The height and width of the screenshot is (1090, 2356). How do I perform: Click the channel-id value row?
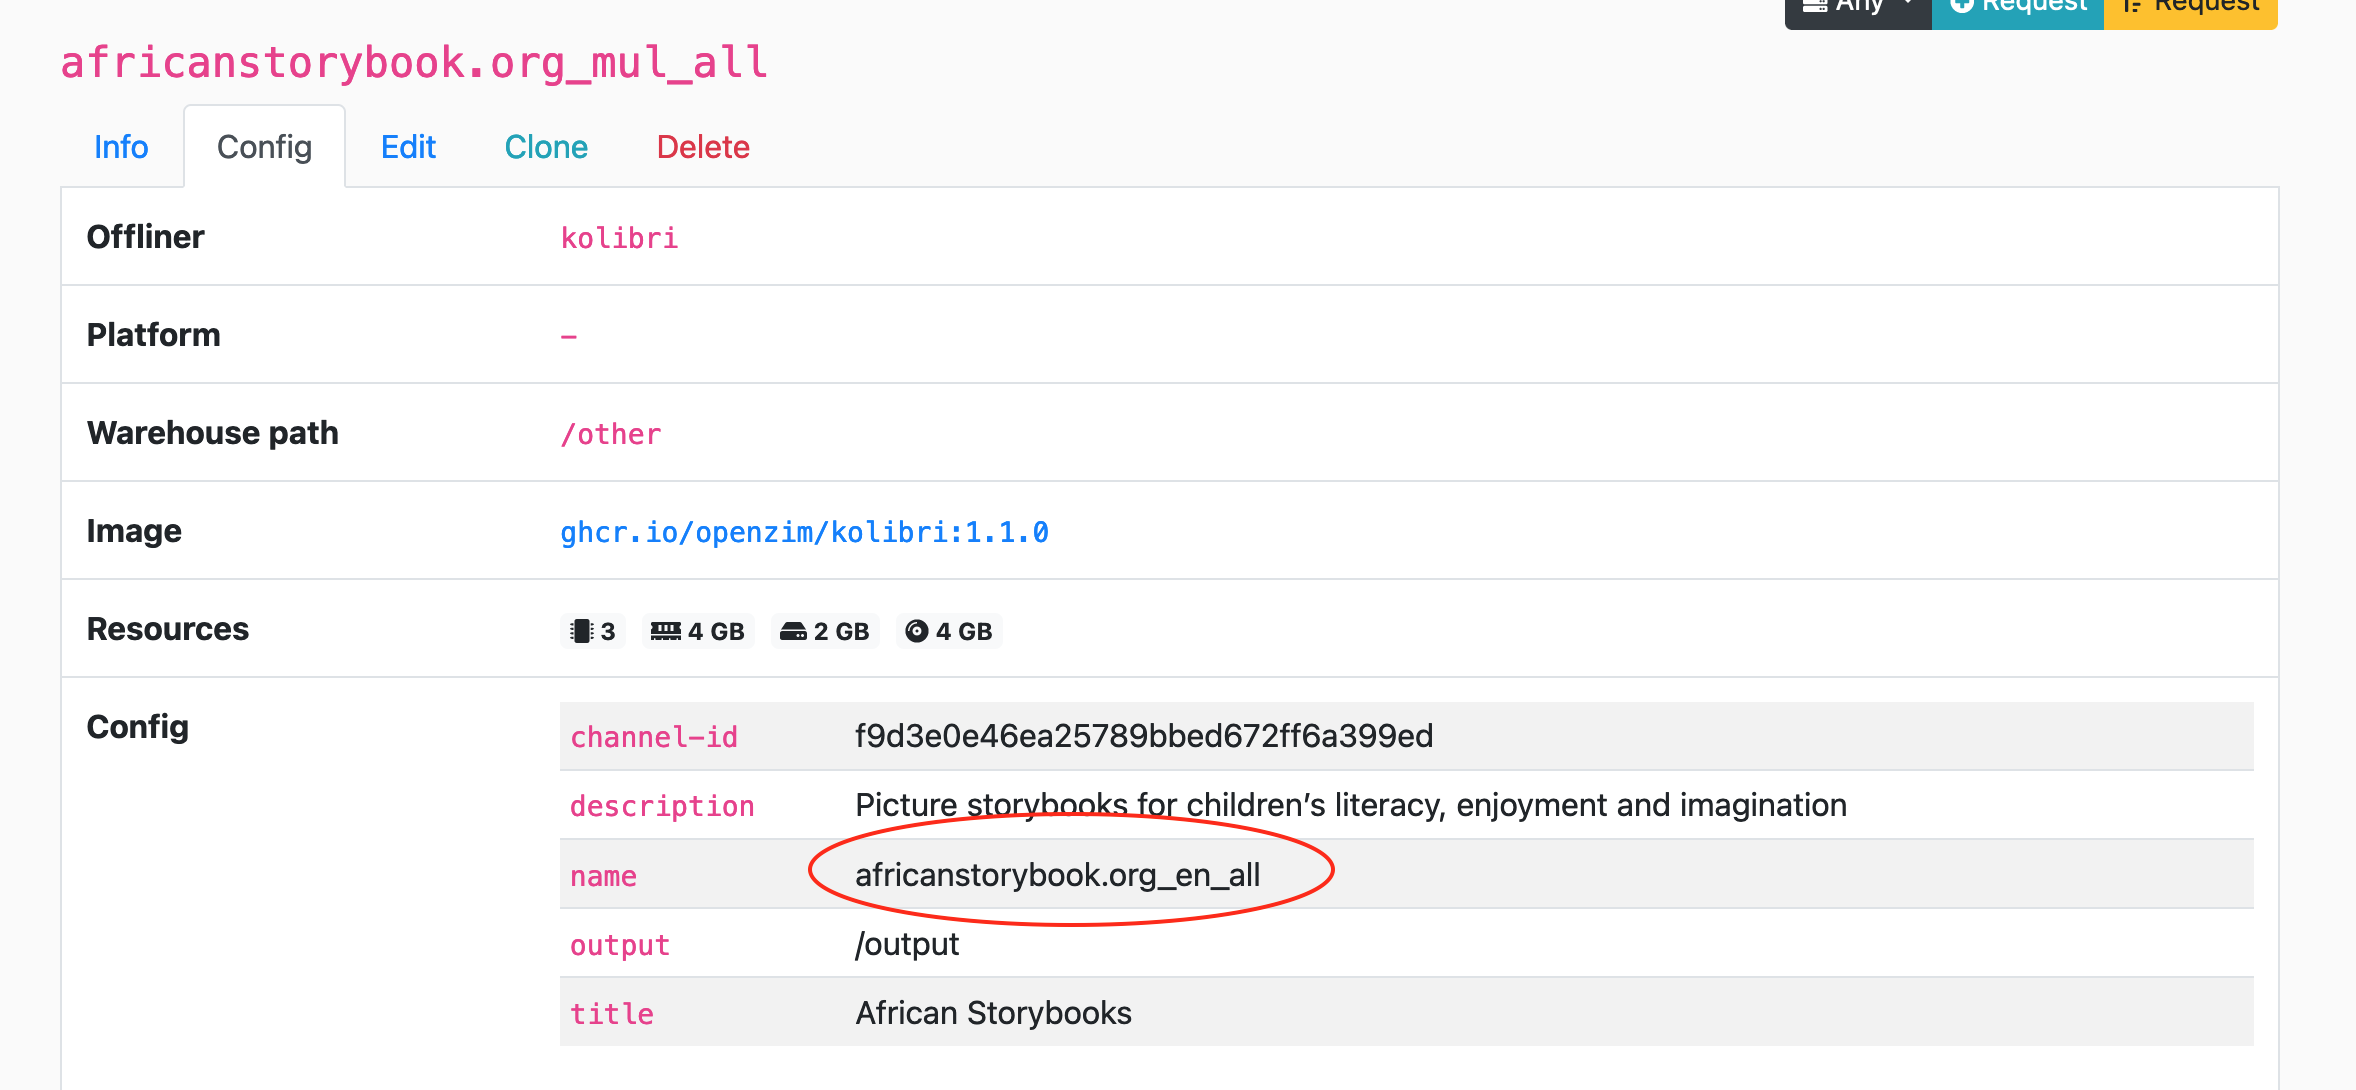(1144, 736)
